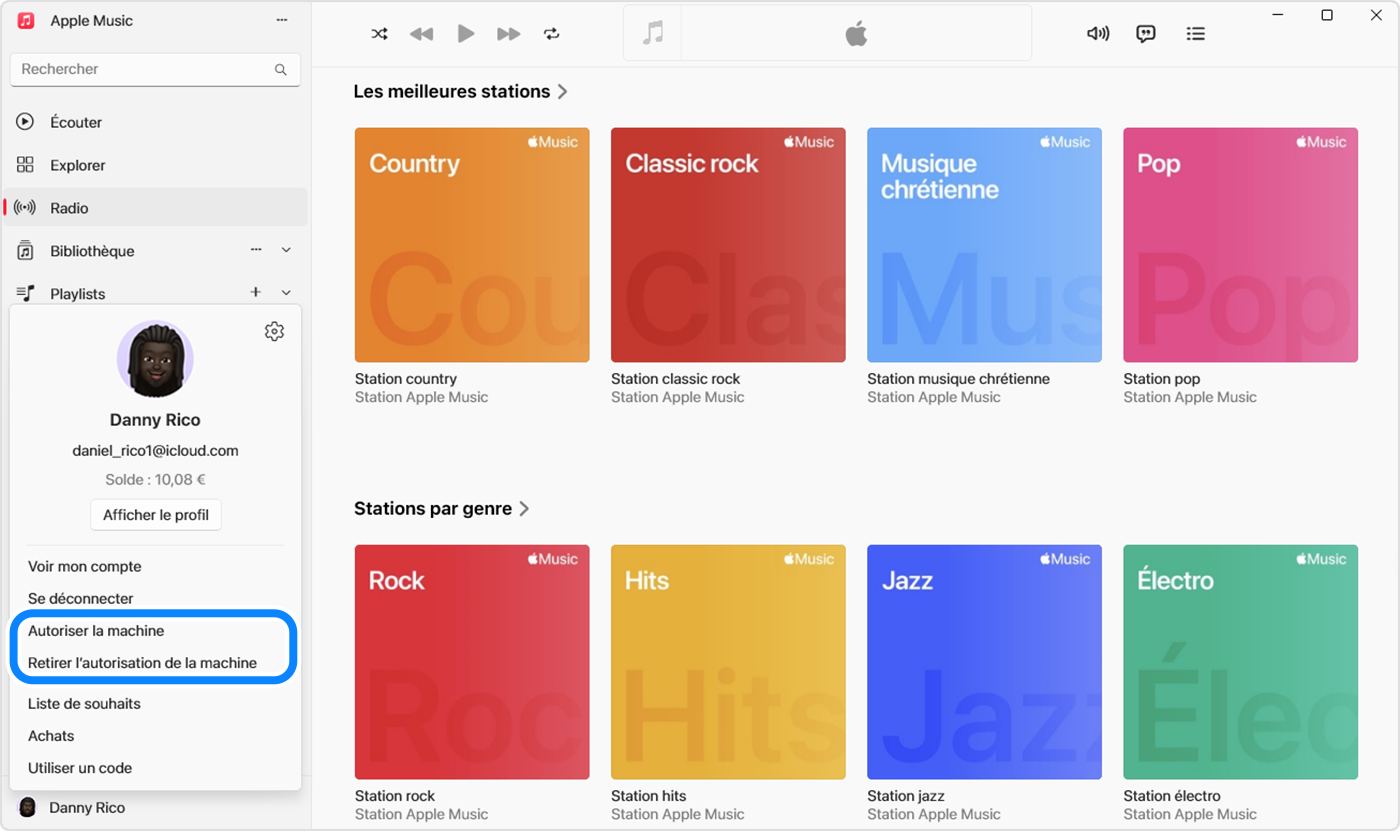Click the search magnifier icon
1400x832 pixels.
point(281,70)
